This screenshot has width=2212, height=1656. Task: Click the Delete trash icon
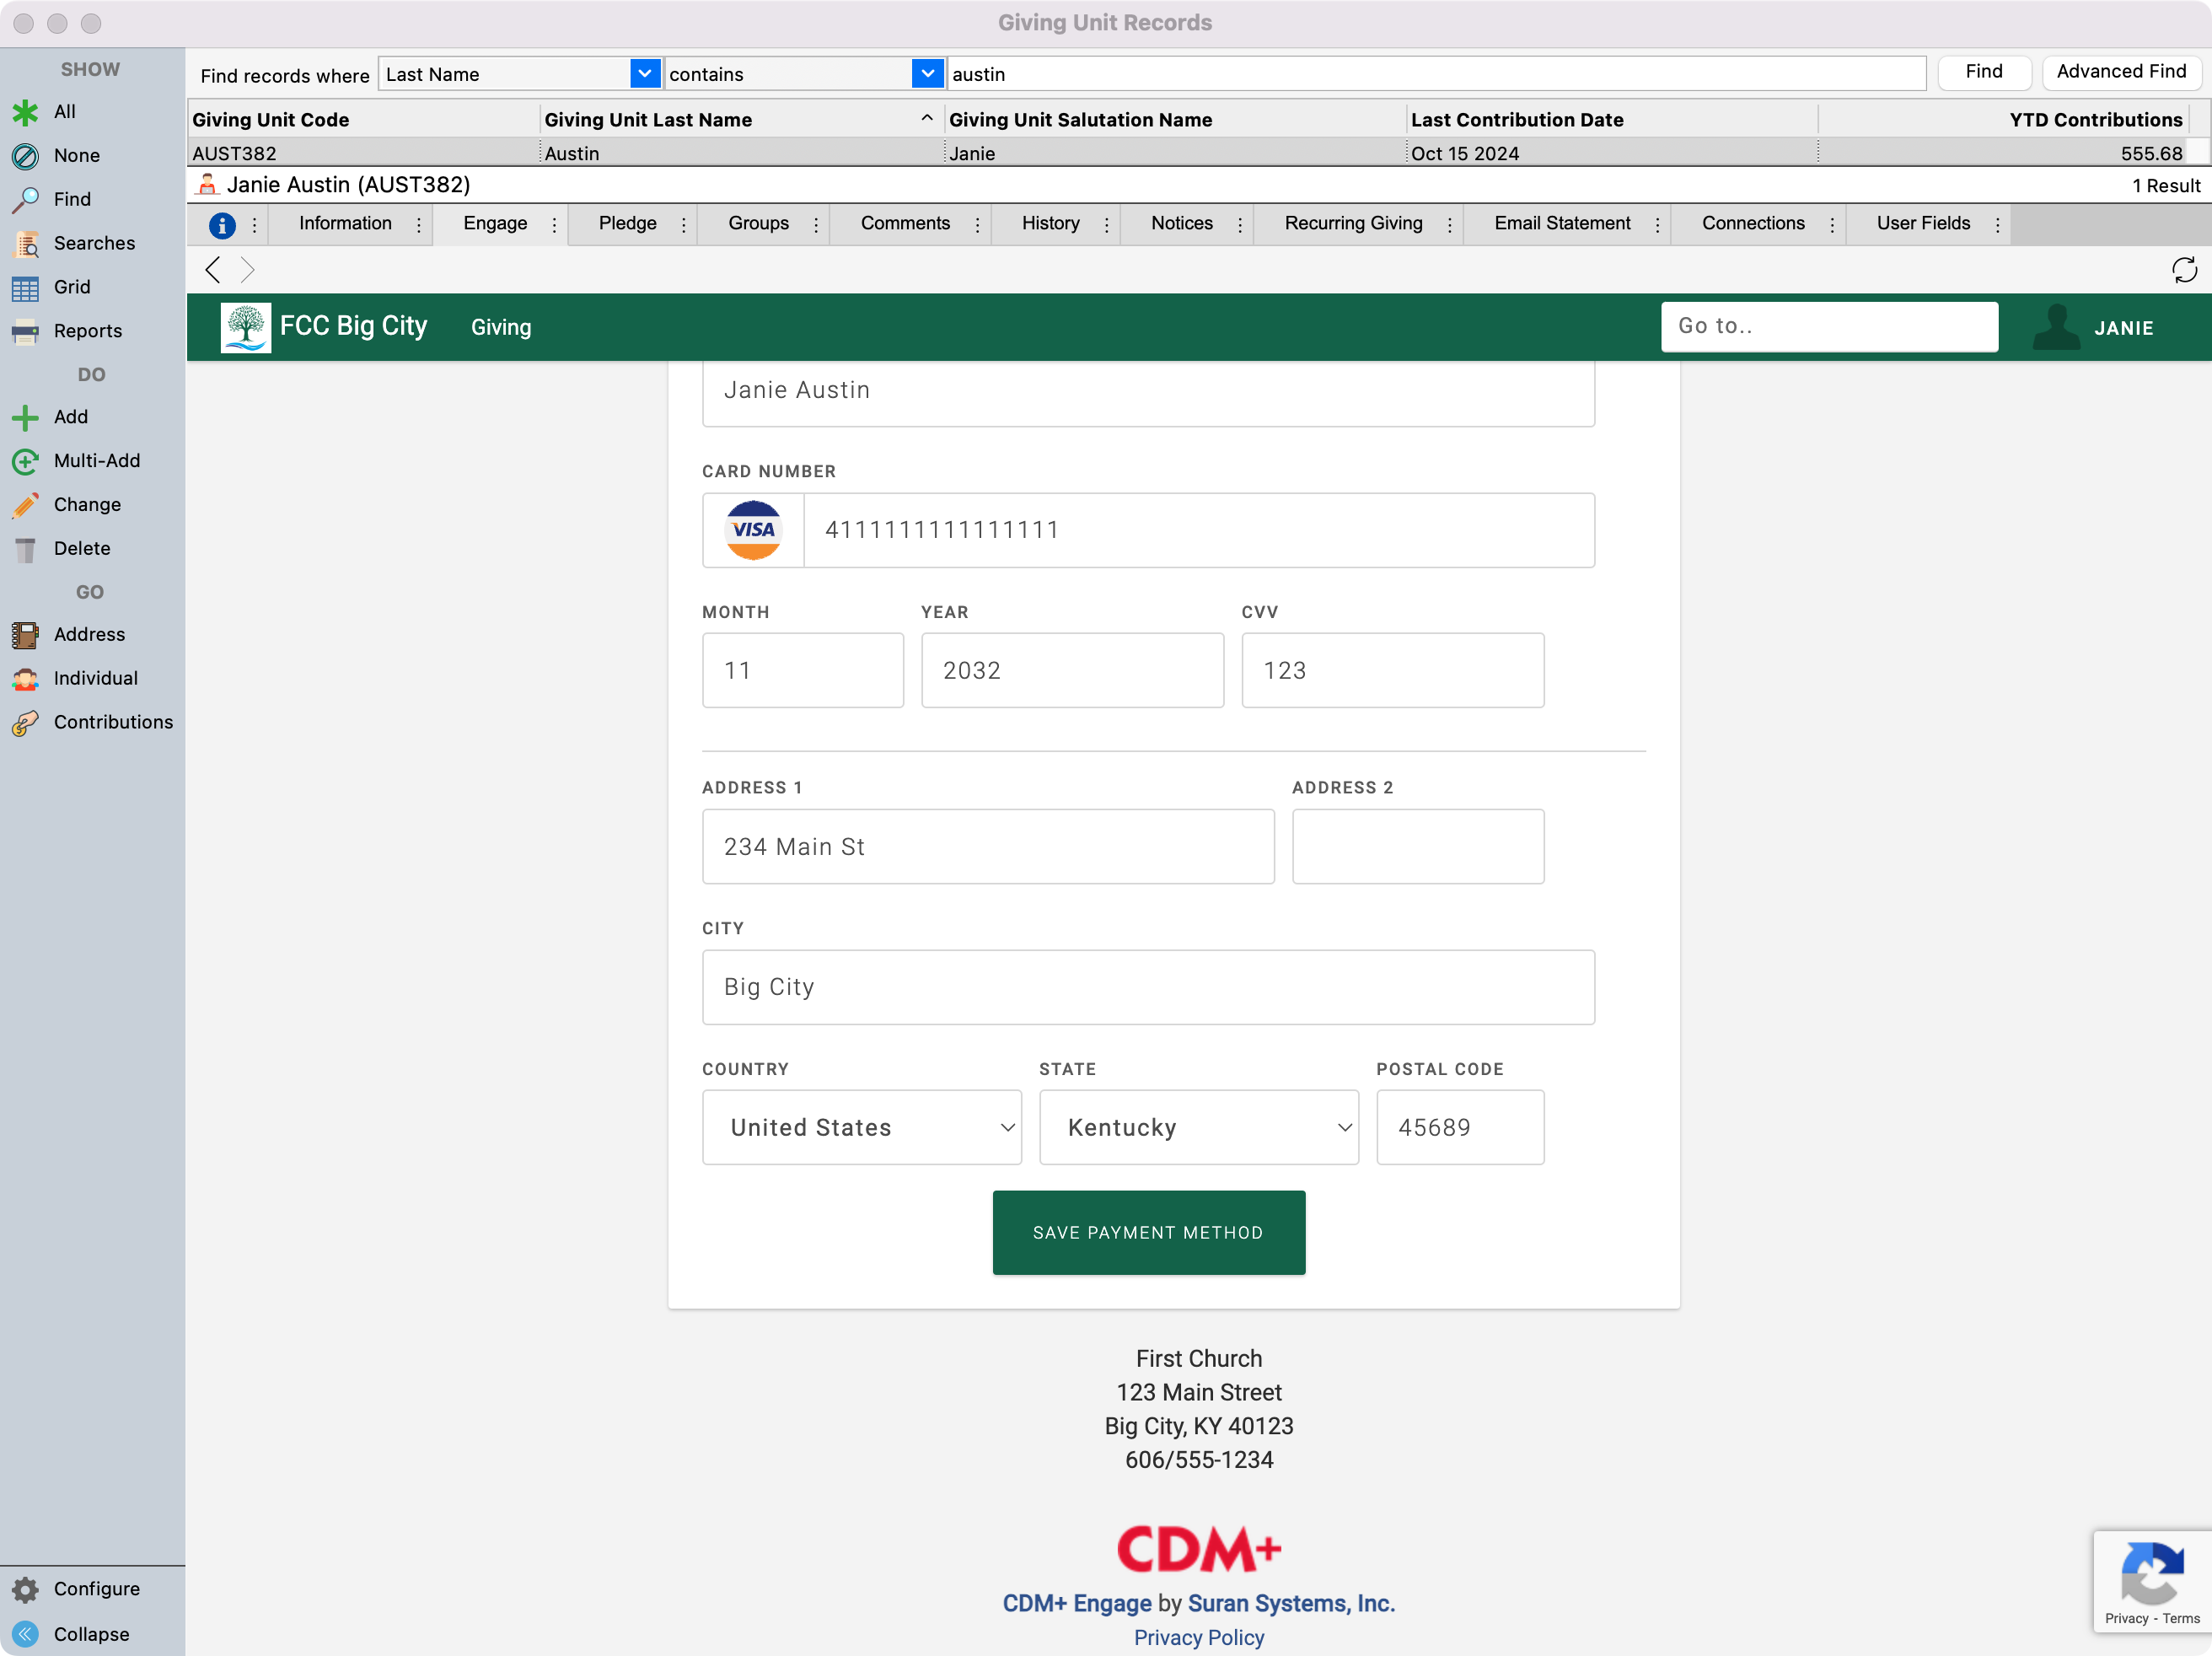25,549
